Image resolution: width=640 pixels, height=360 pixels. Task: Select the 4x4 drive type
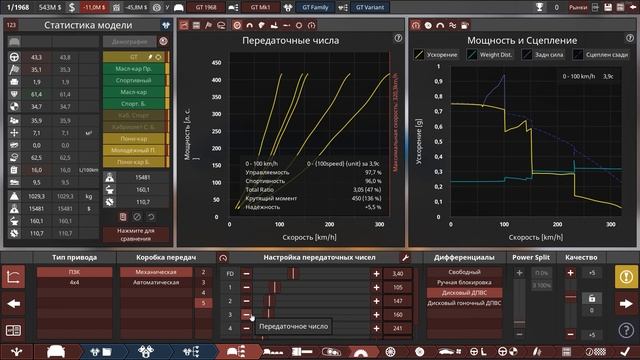74,282
